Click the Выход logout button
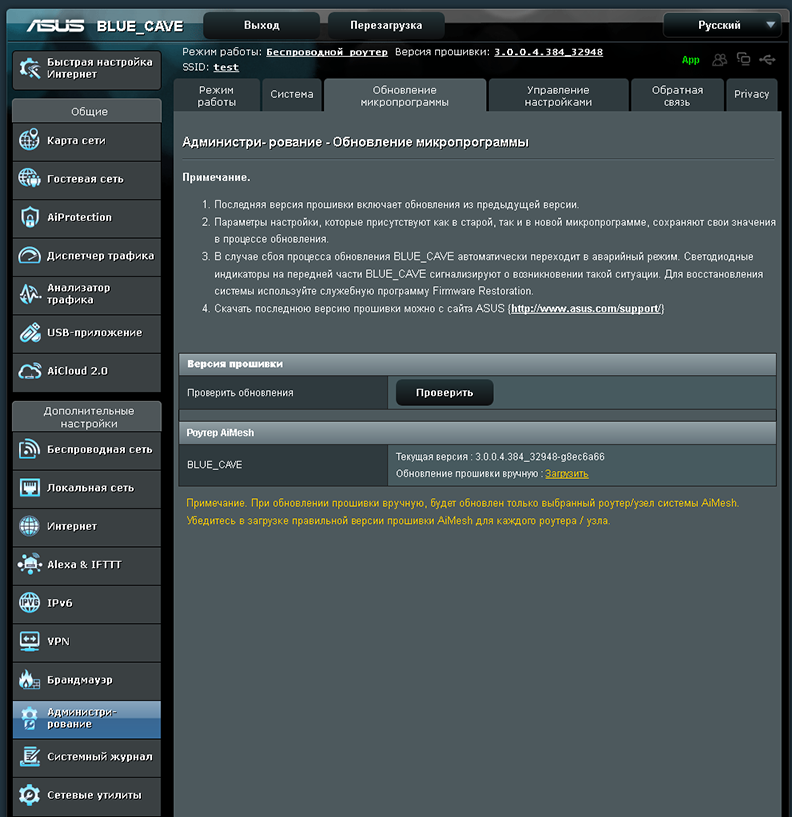 coord(262,25)
